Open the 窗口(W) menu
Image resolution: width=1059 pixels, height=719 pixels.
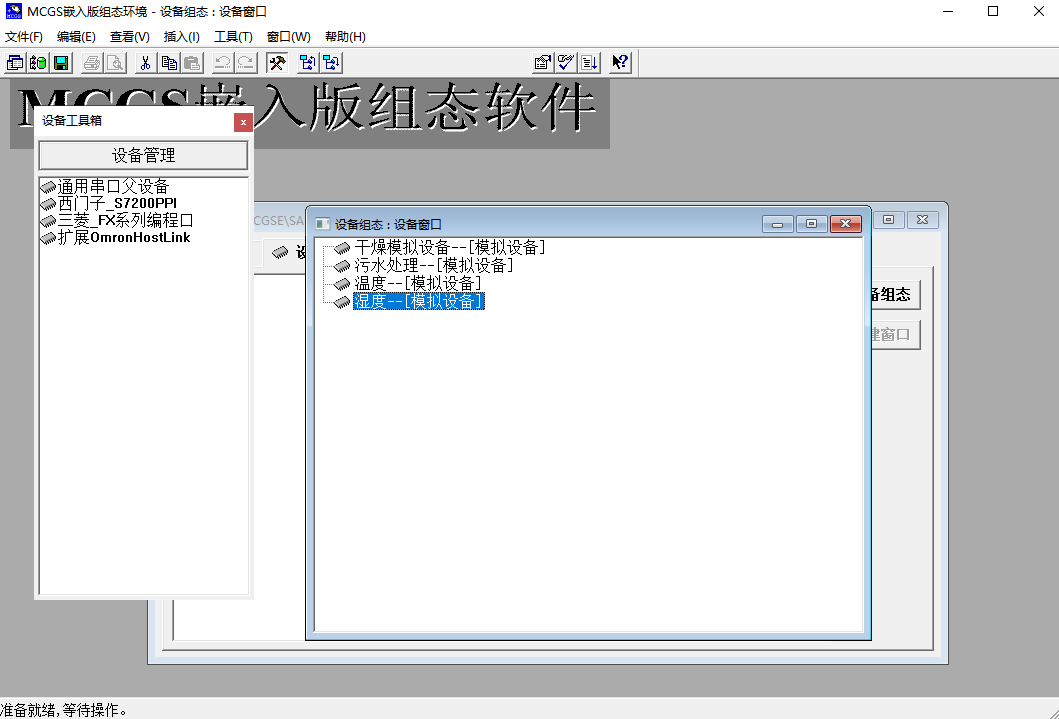[x=288, y=36]
